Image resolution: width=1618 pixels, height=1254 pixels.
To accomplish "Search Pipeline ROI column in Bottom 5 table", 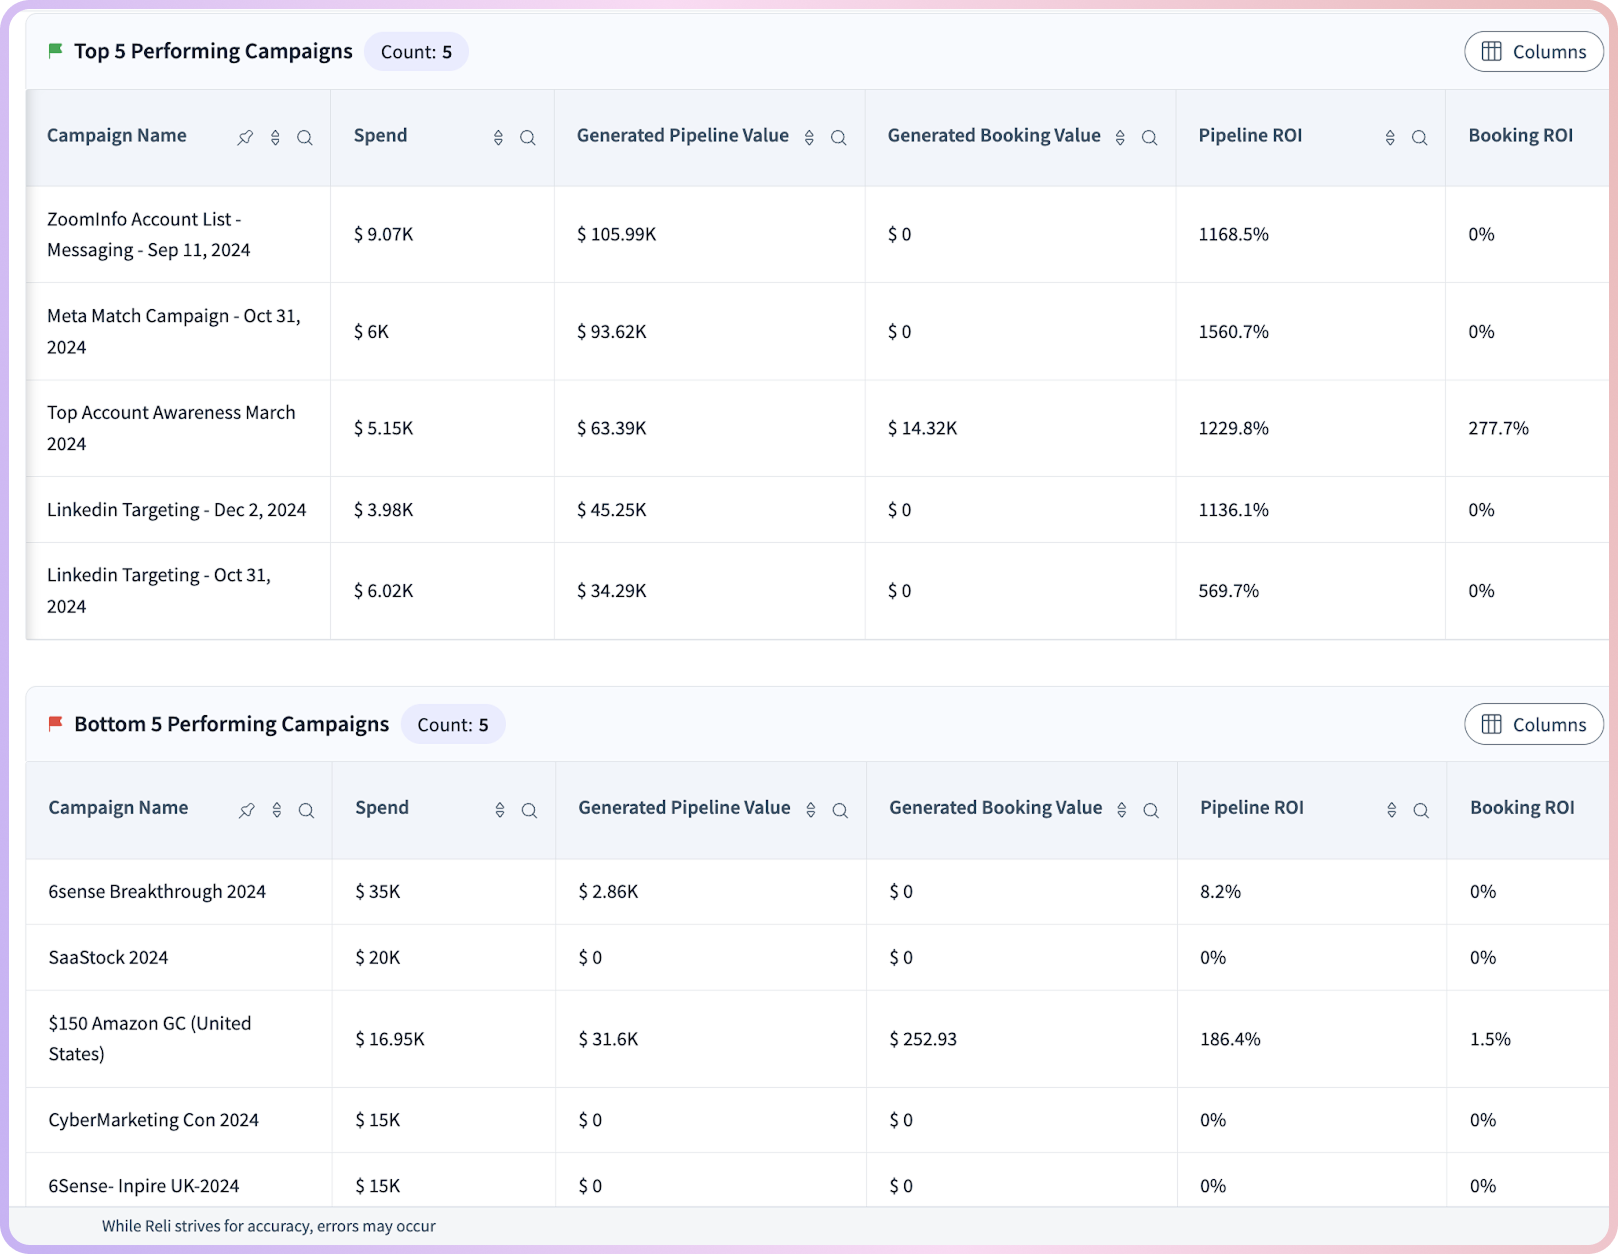I will click(x=1422, y=810).
